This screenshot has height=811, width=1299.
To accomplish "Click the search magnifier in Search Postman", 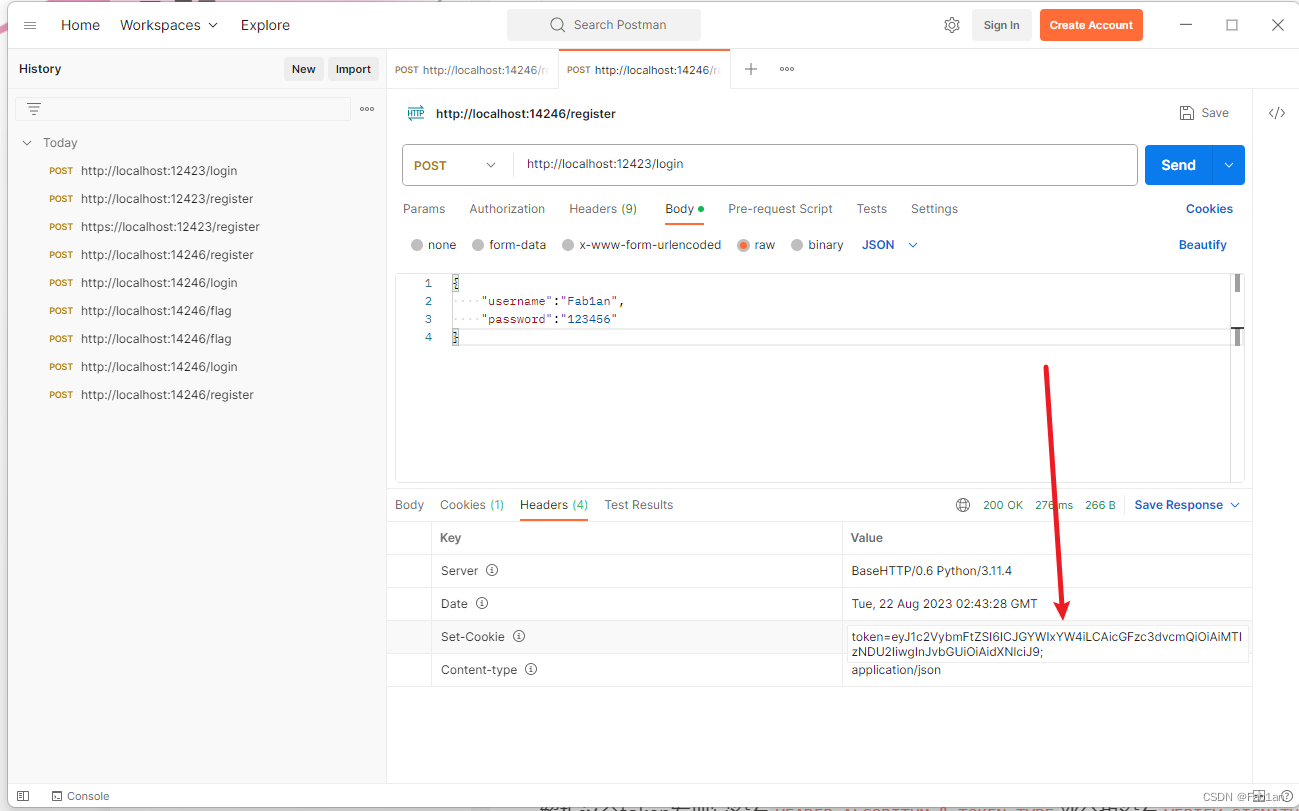I will (x=558, y=25).
